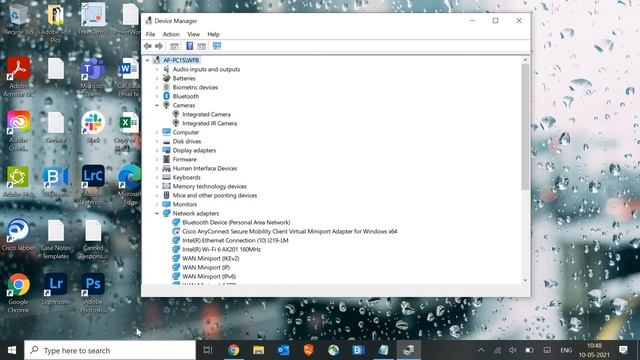
Task: Expand the Biometric devices category arrow
Action: [157, 87]
